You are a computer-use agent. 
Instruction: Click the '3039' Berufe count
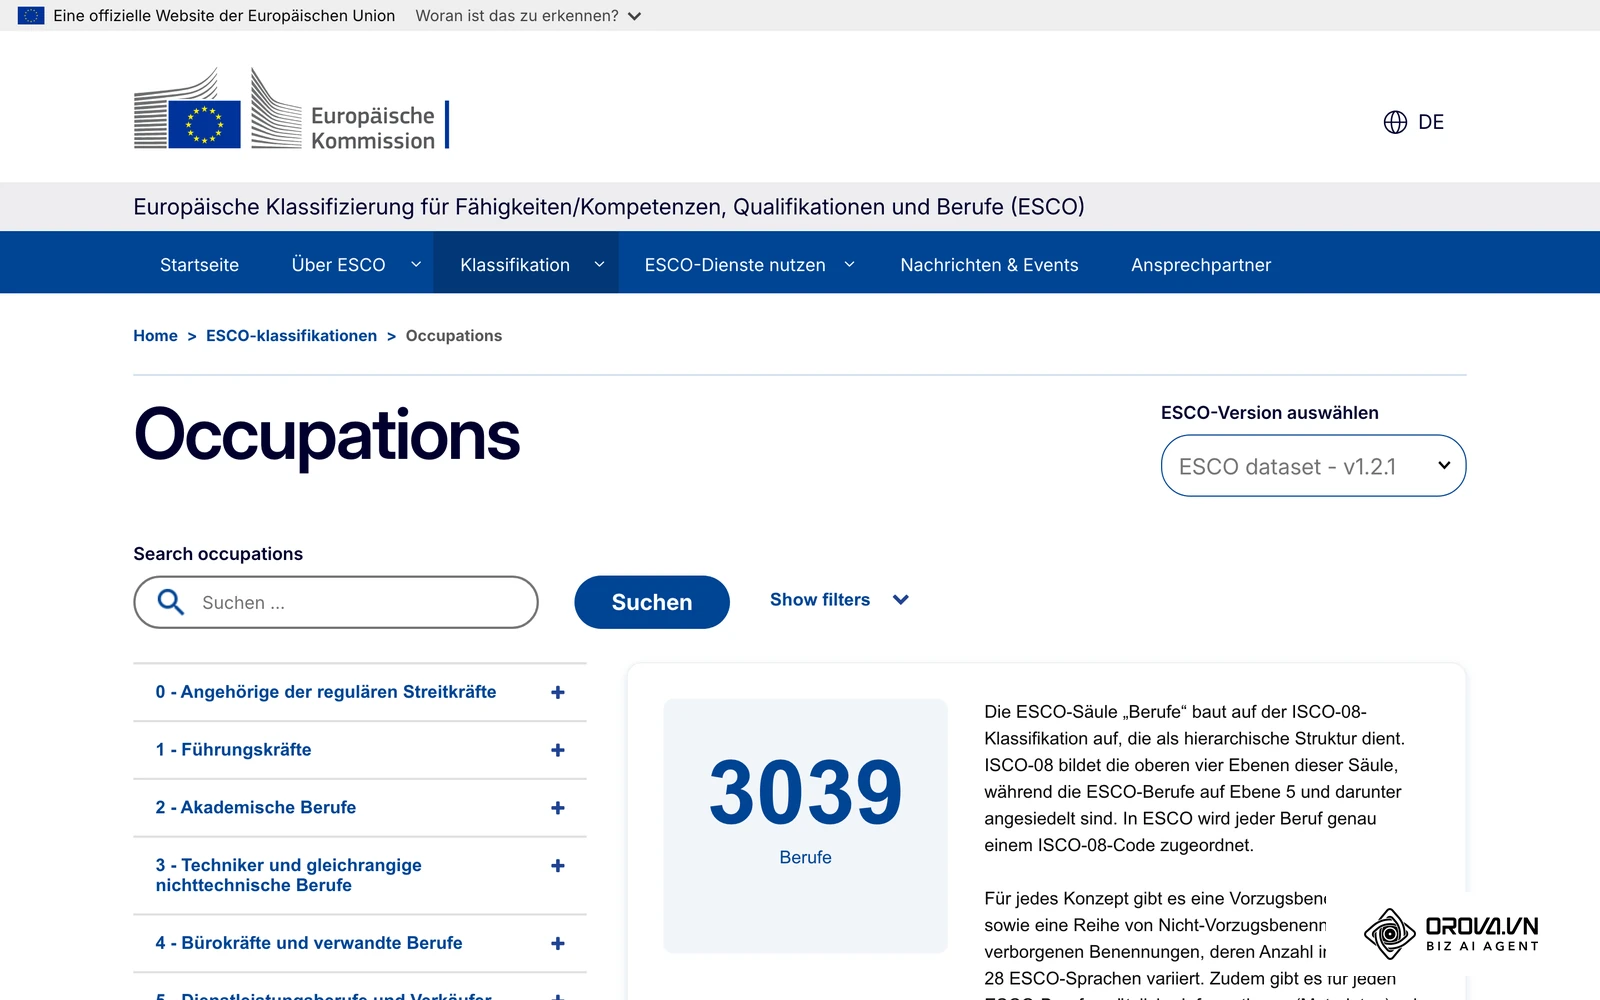click(805, 792)
